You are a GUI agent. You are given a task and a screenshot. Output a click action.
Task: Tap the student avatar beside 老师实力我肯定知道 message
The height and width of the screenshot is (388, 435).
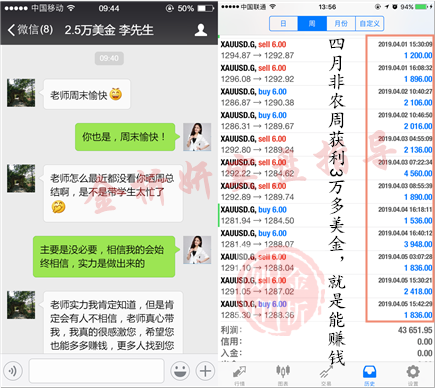pyautogui.click(x=21, y=305)
